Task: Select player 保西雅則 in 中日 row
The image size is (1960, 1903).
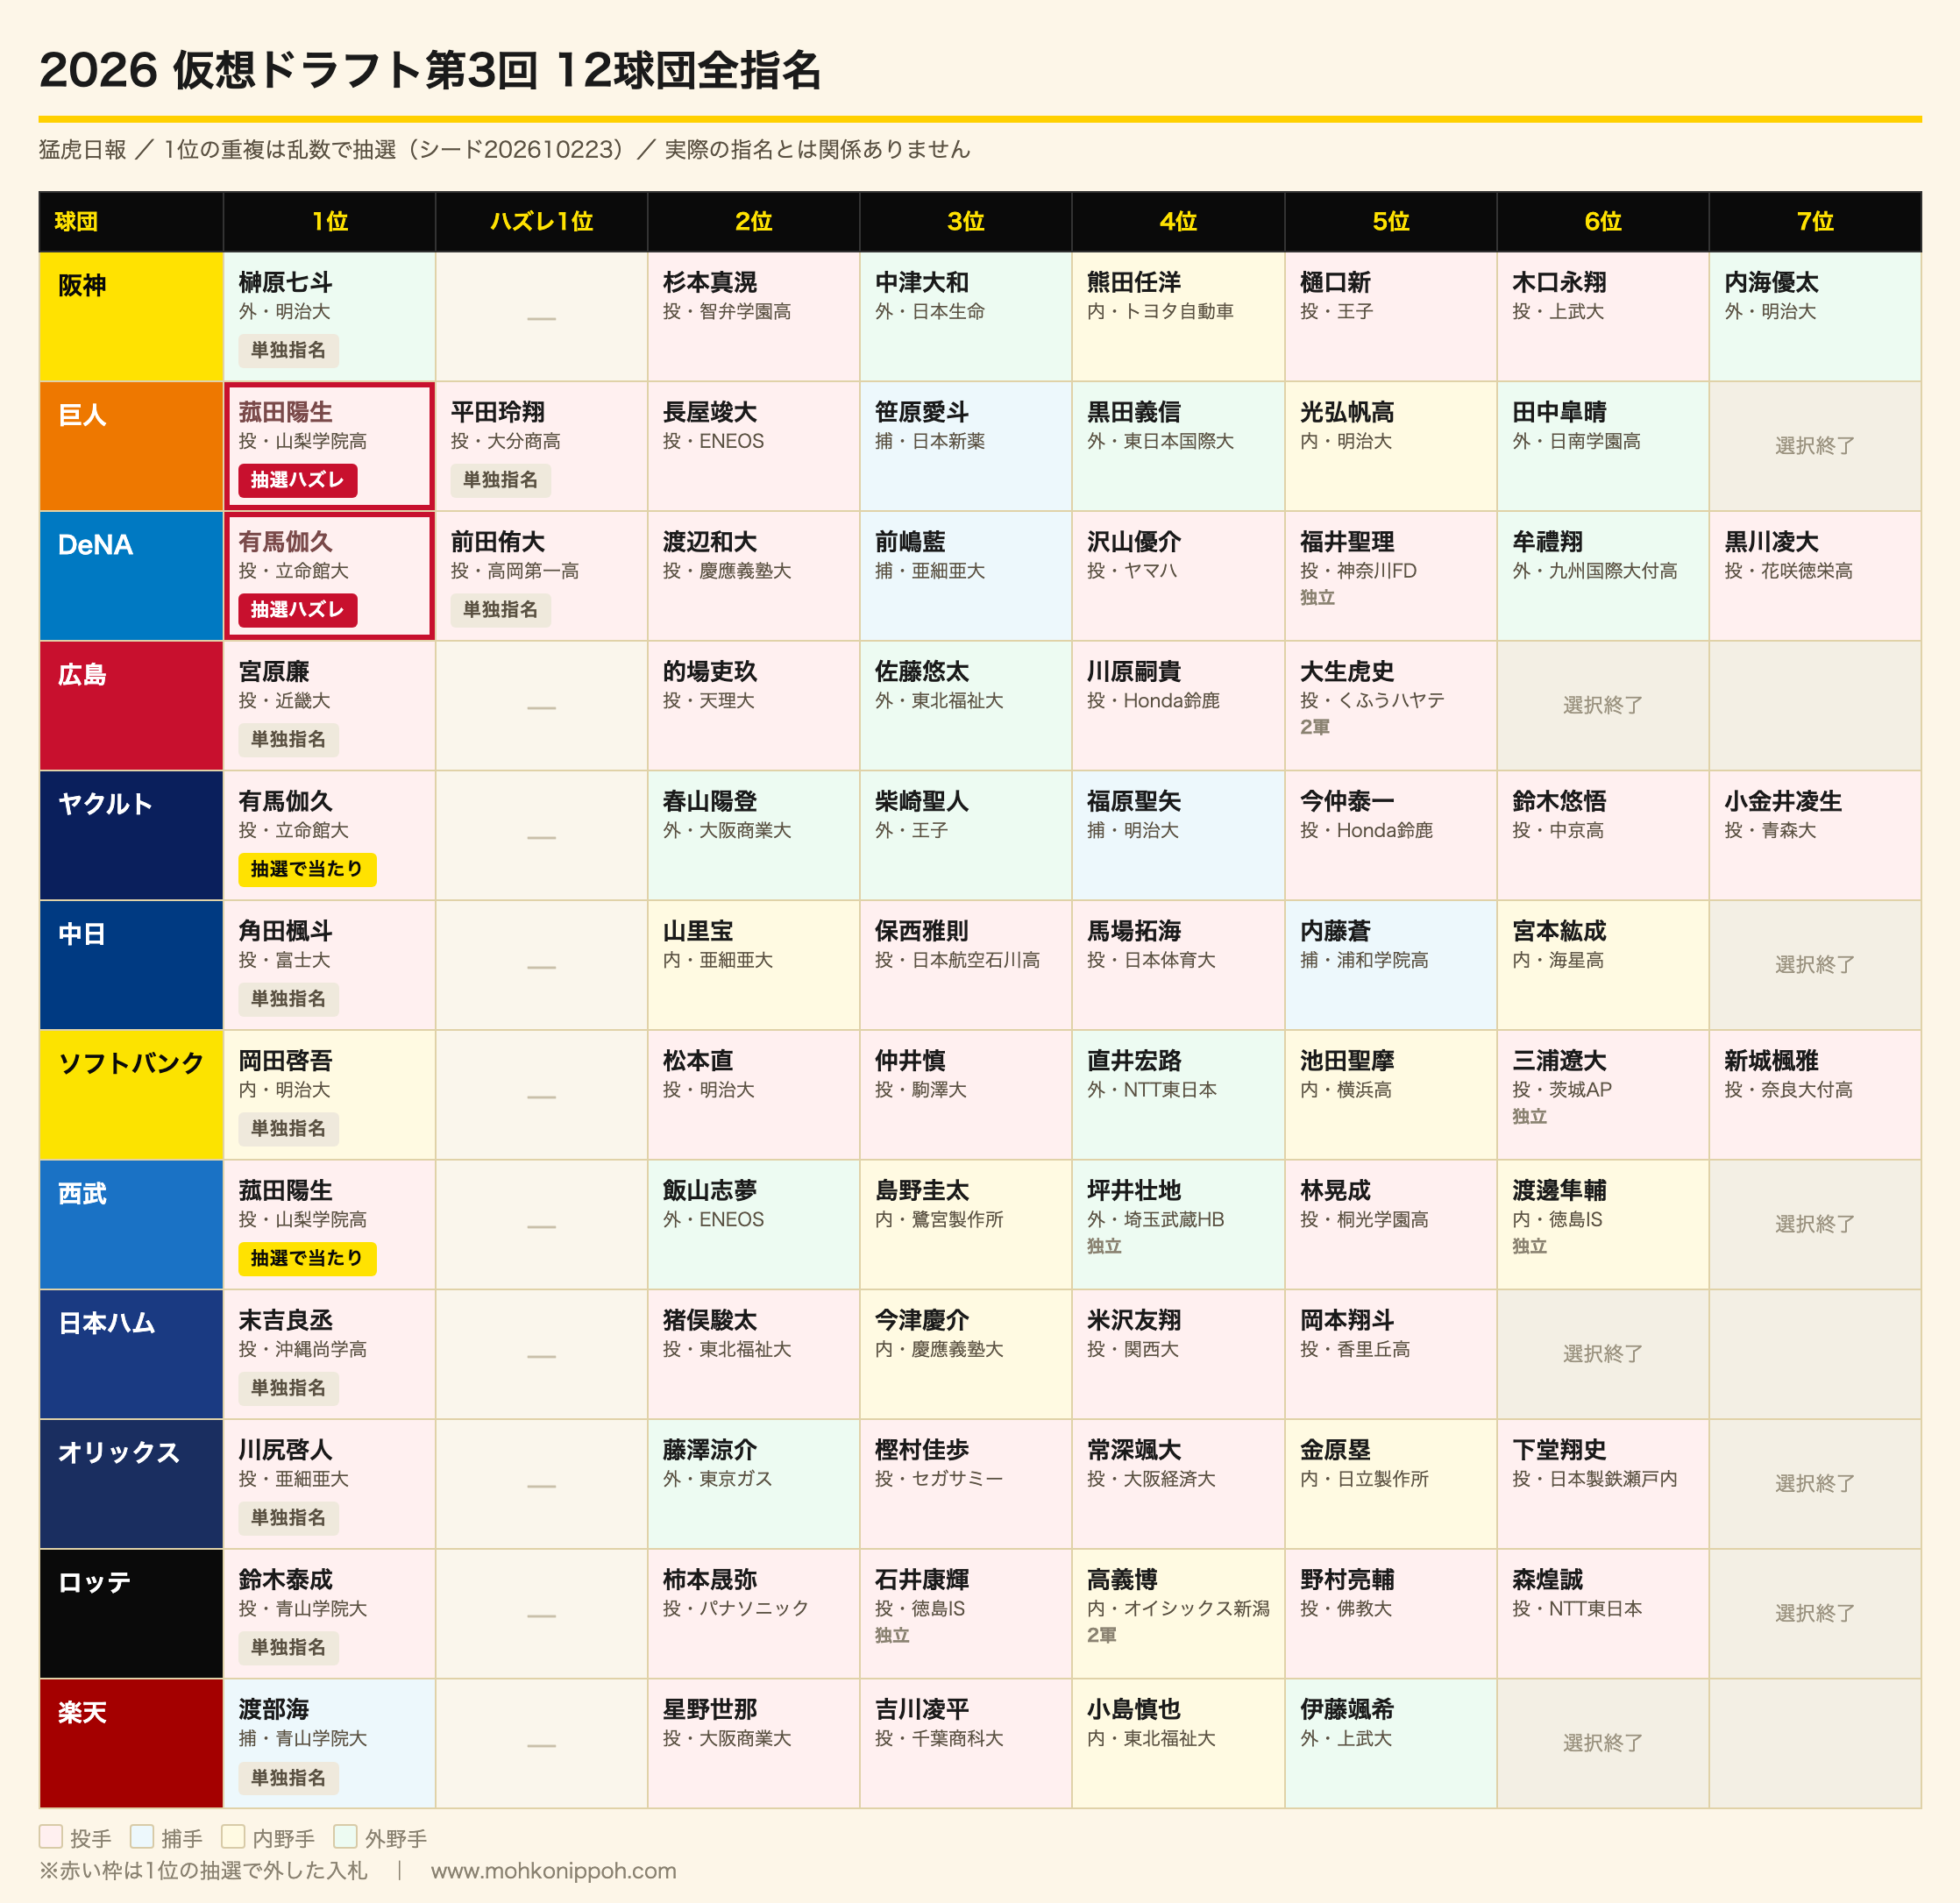Action: pyautogui.click(x=965, y=964)
